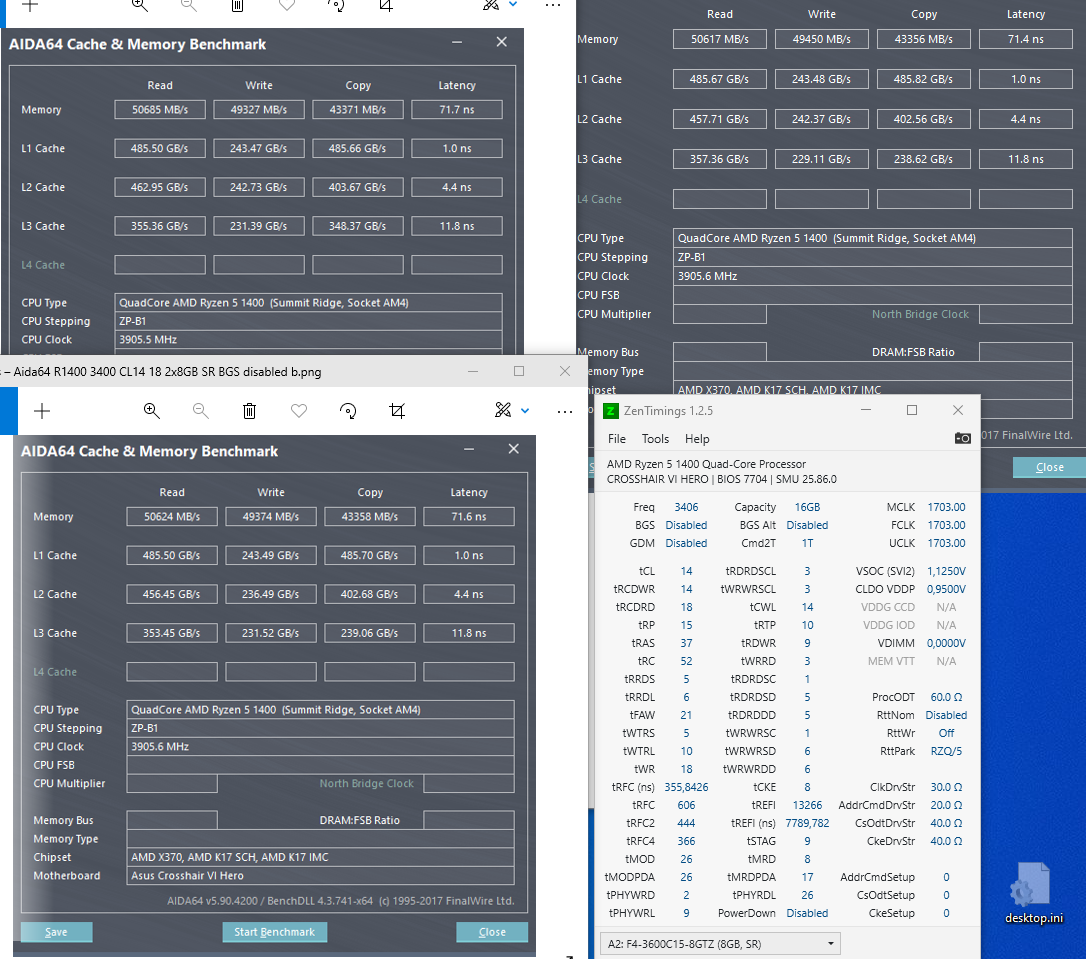
Task: Close the AIDA64 benchmark via Close button
Action: 492,931
